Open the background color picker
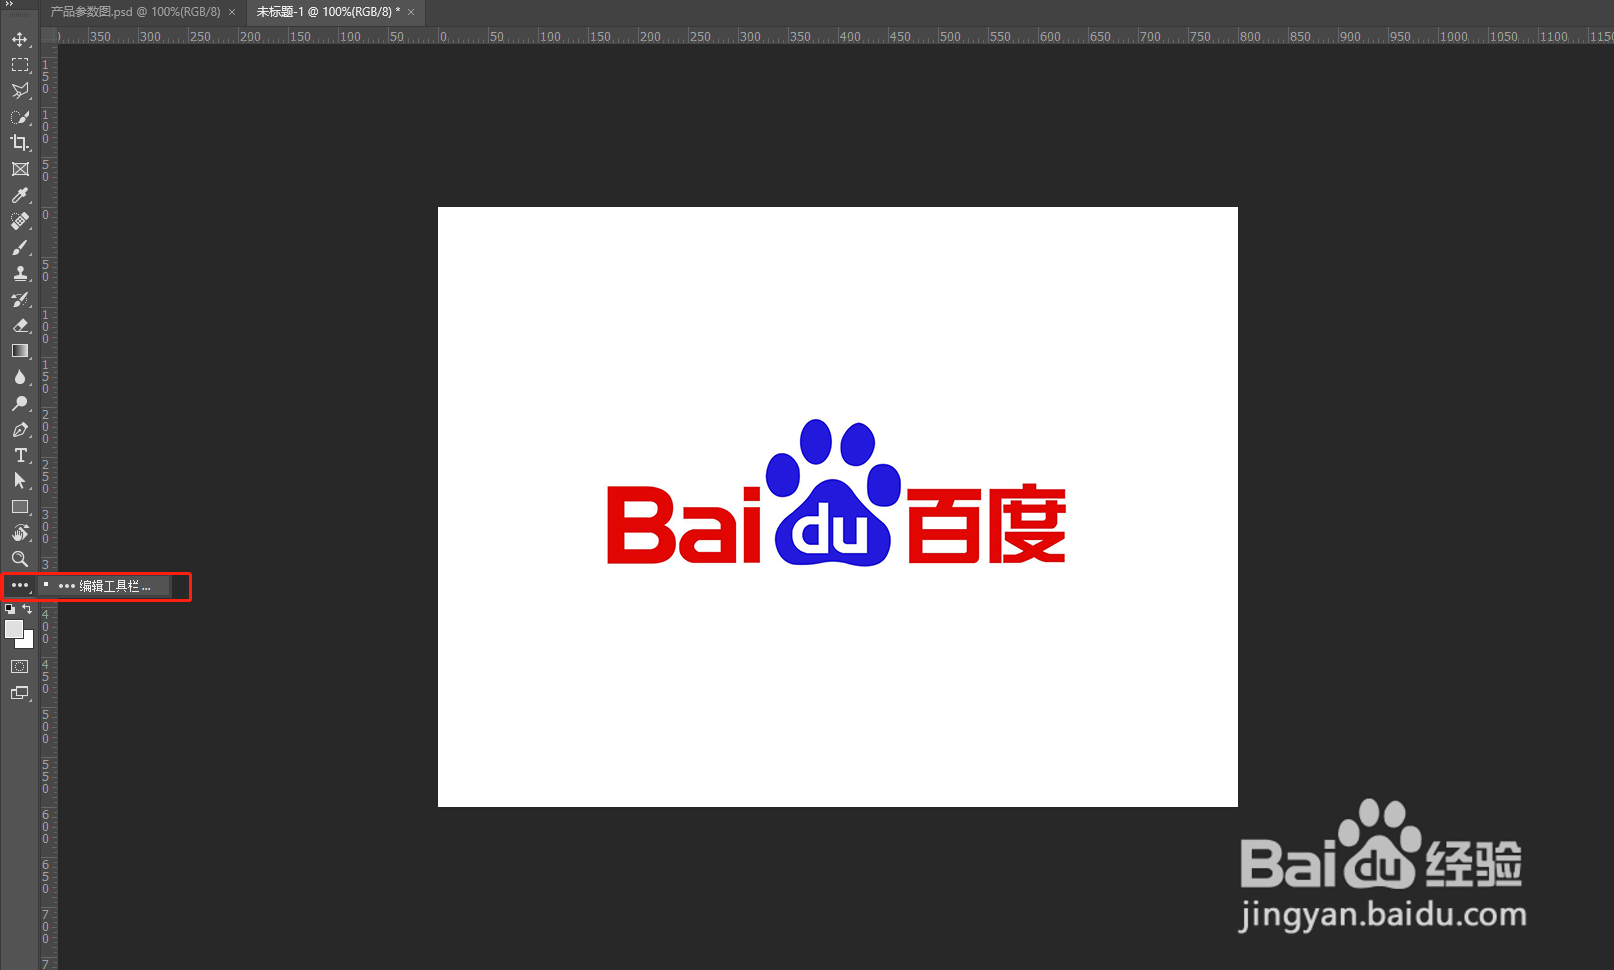1614x970 pixels. [x=28, y=641]
